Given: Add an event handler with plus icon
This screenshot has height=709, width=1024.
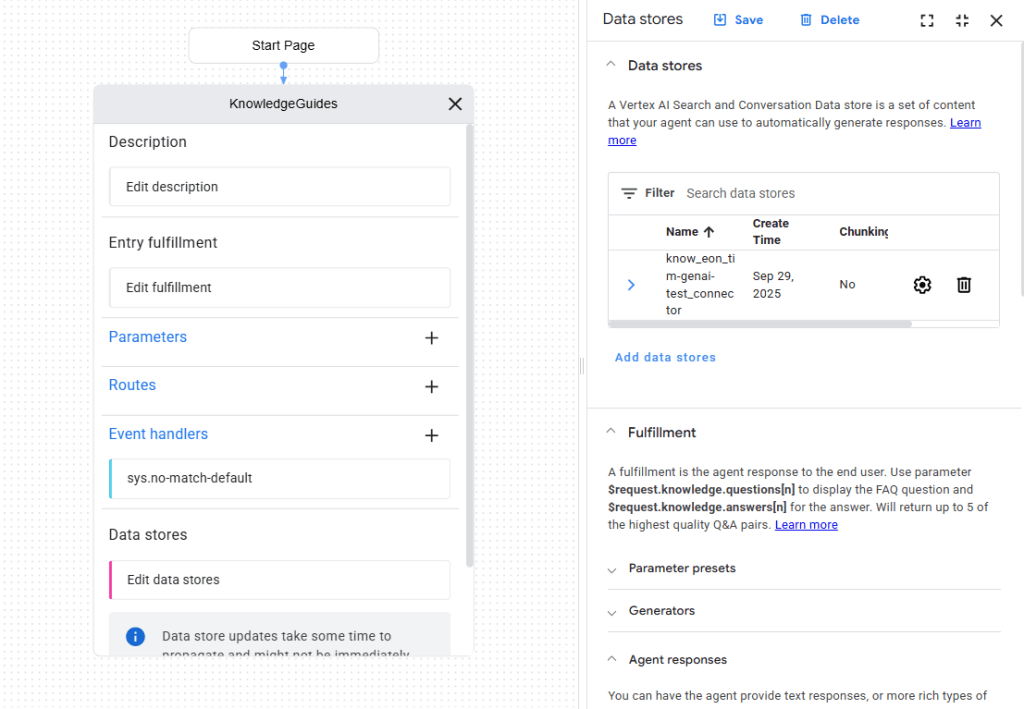Looking at the screenshot, I should pyautogui.click(x=432, y=435).
